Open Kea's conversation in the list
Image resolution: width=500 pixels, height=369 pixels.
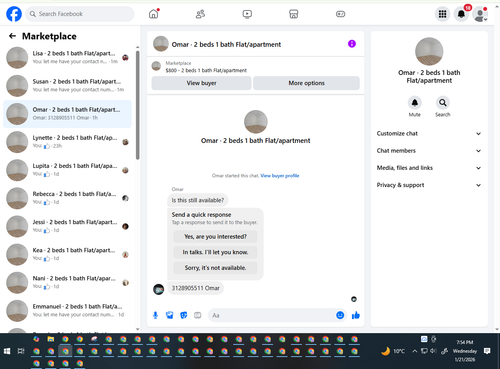click(x=67, y=254)
